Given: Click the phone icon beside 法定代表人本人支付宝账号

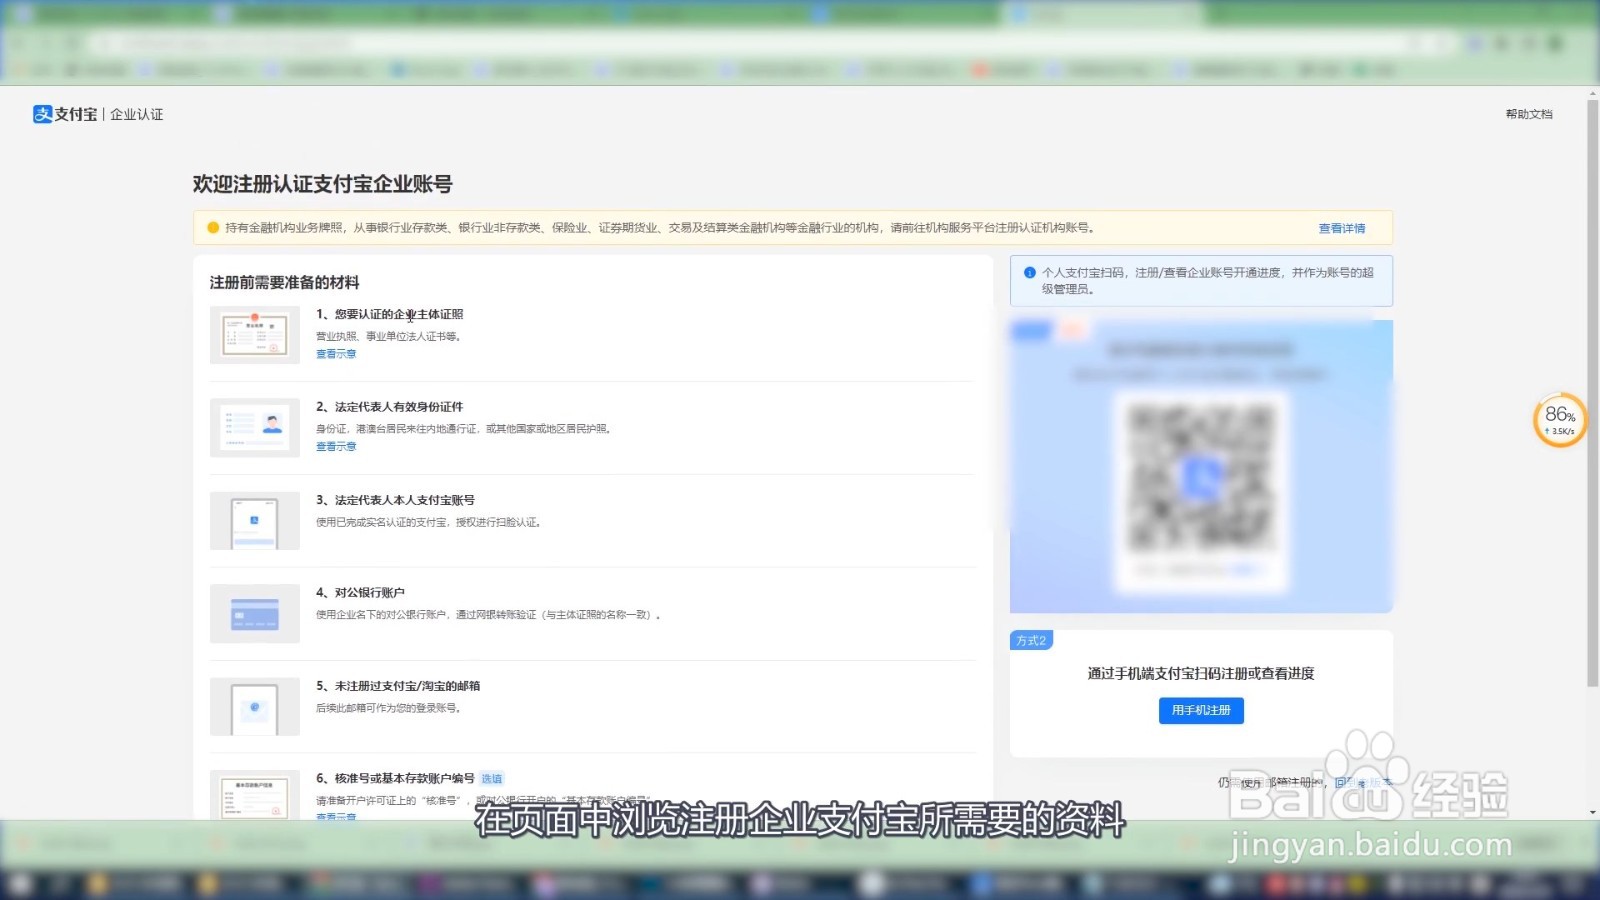Looking at the screenshot, I should pos(255,521).
